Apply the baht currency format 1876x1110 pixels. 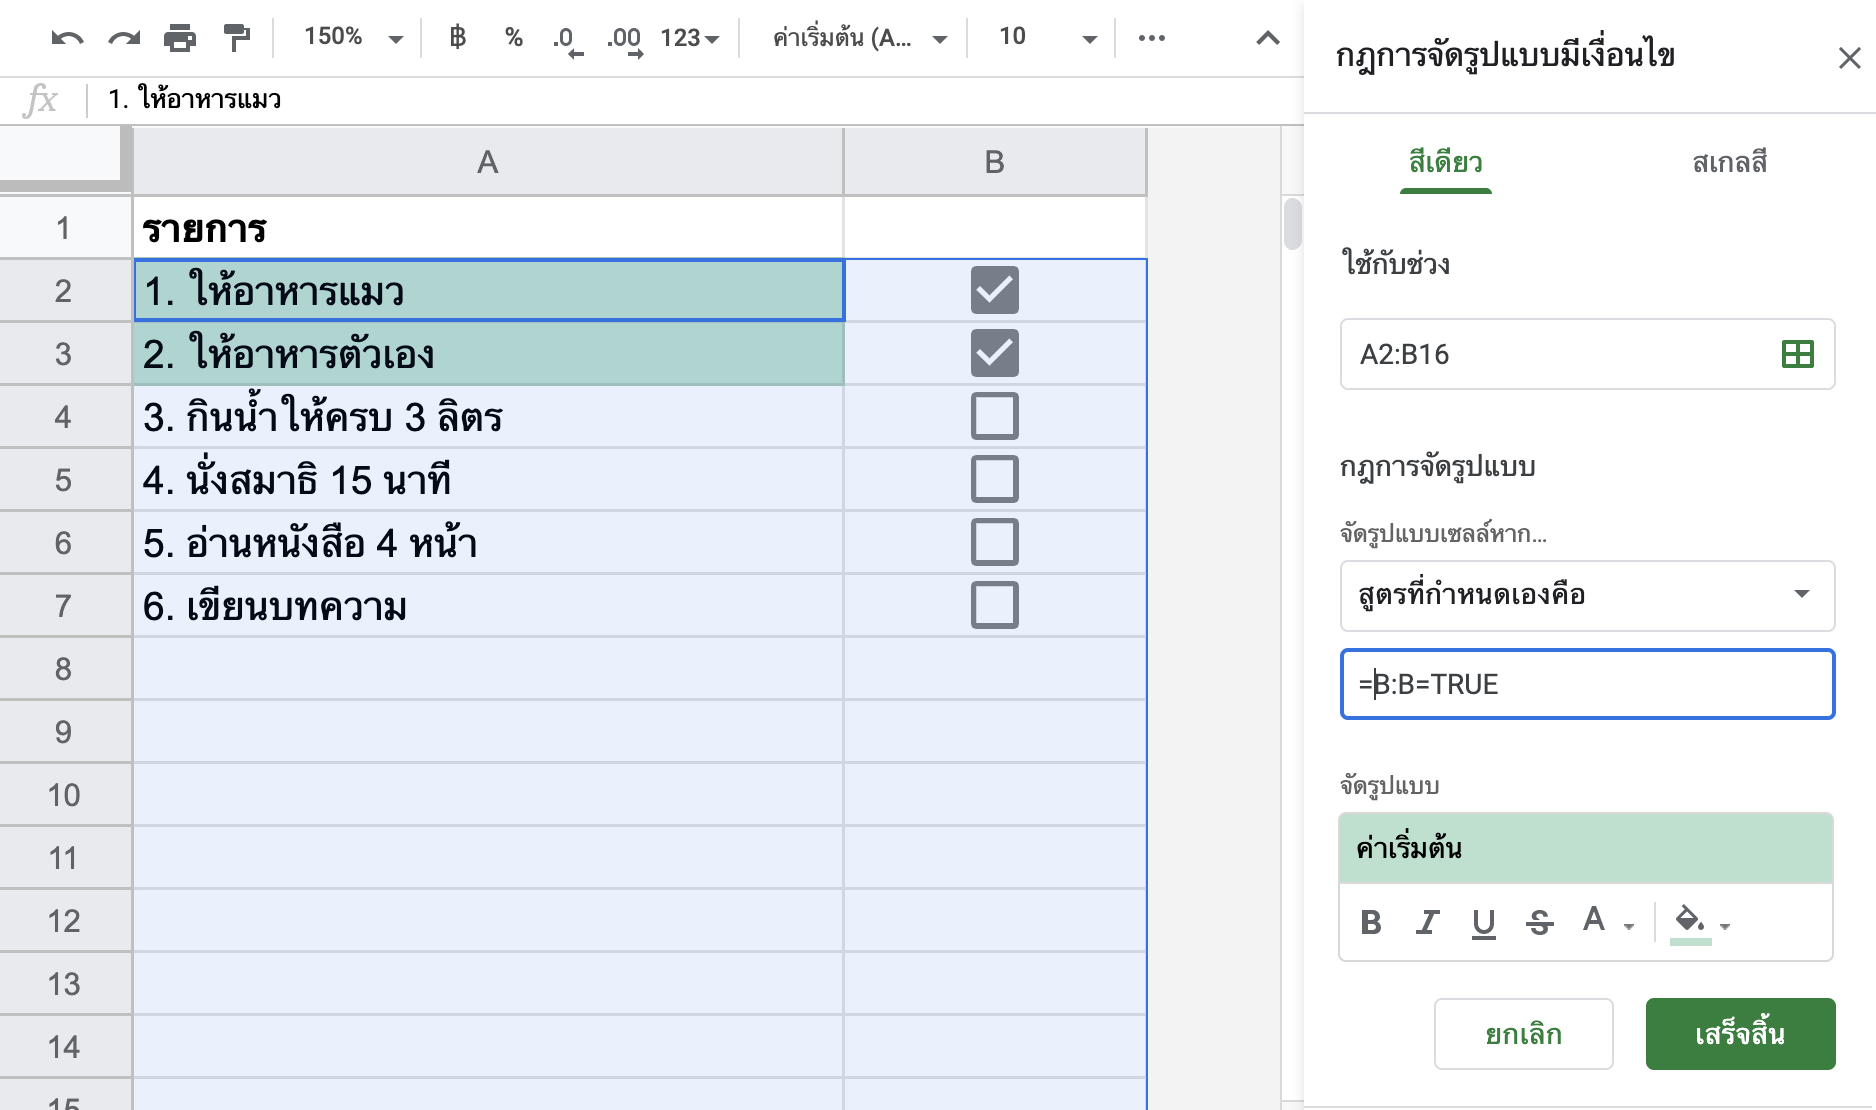tap(457, 37)
